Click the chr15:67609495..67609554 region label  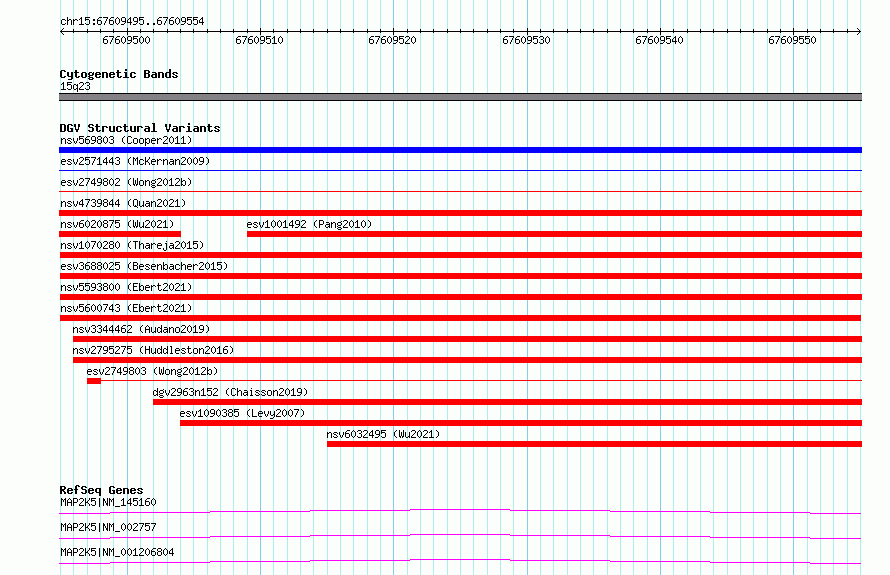(x=132, y=21)
